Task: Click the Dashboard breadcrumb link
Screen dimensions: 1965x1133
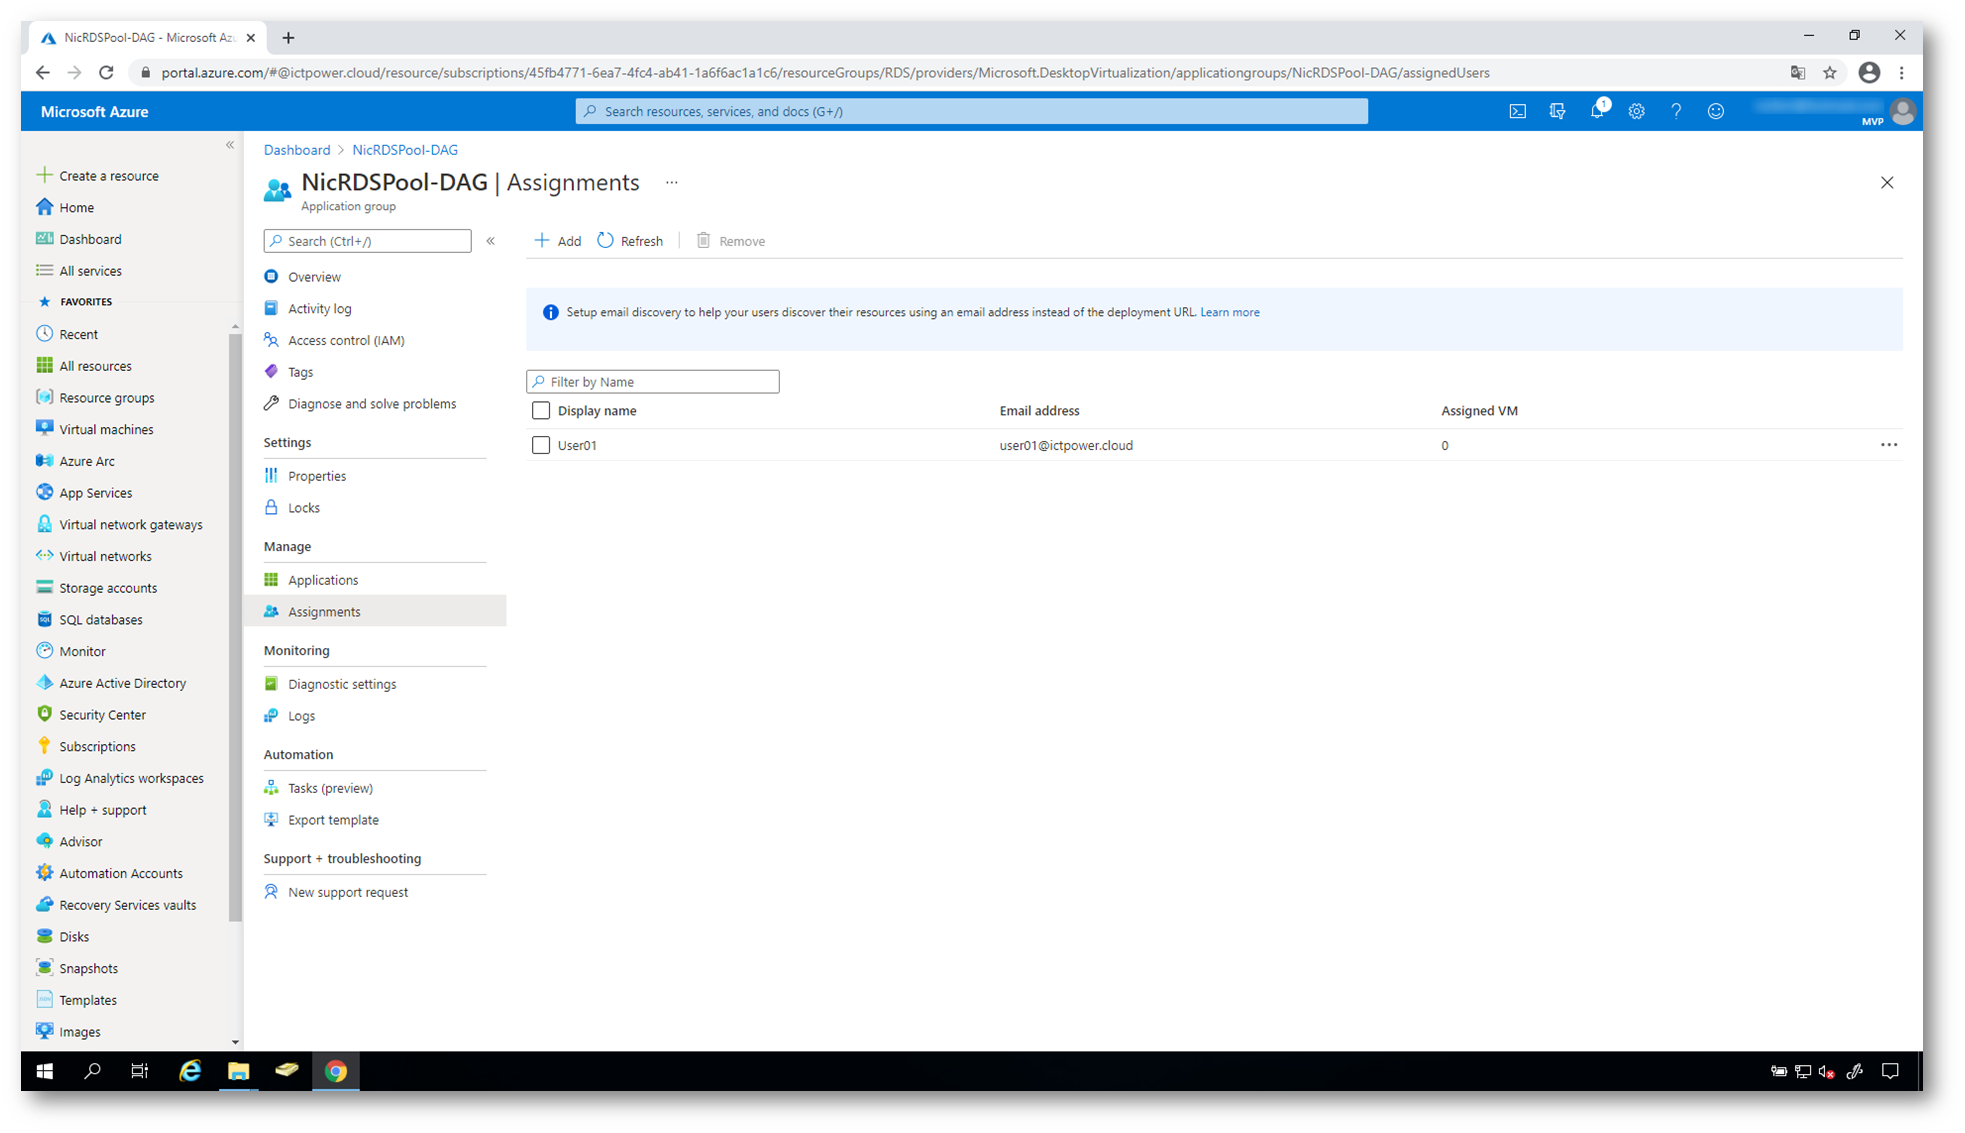Action: pyautogui.click(x=297, y=150)
